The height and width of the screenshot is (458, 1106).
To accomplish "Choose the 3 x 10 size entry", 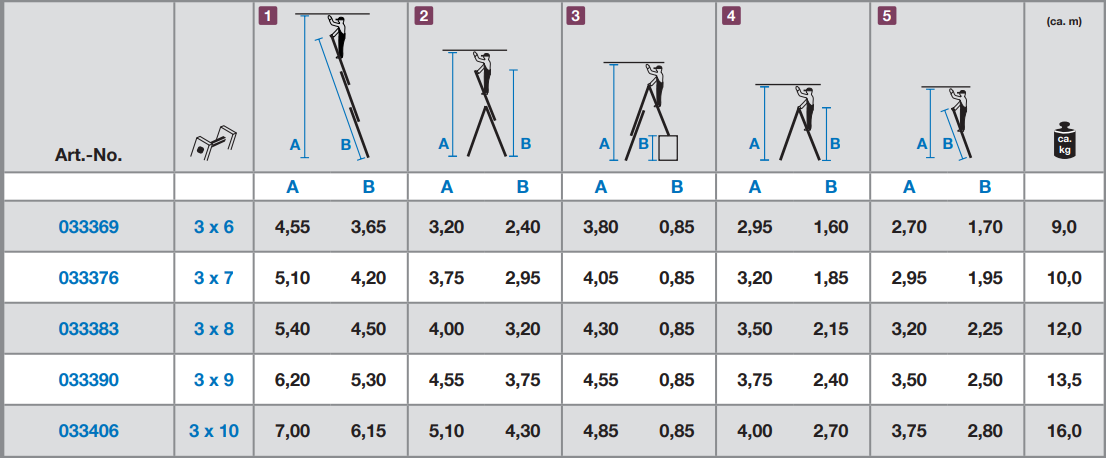I will [214, 431].
